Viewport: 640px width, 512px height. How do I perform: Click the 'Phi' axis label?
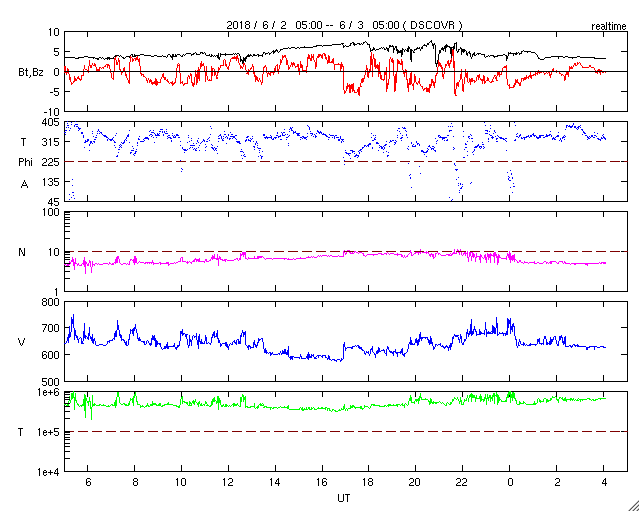tap(24, 163)
